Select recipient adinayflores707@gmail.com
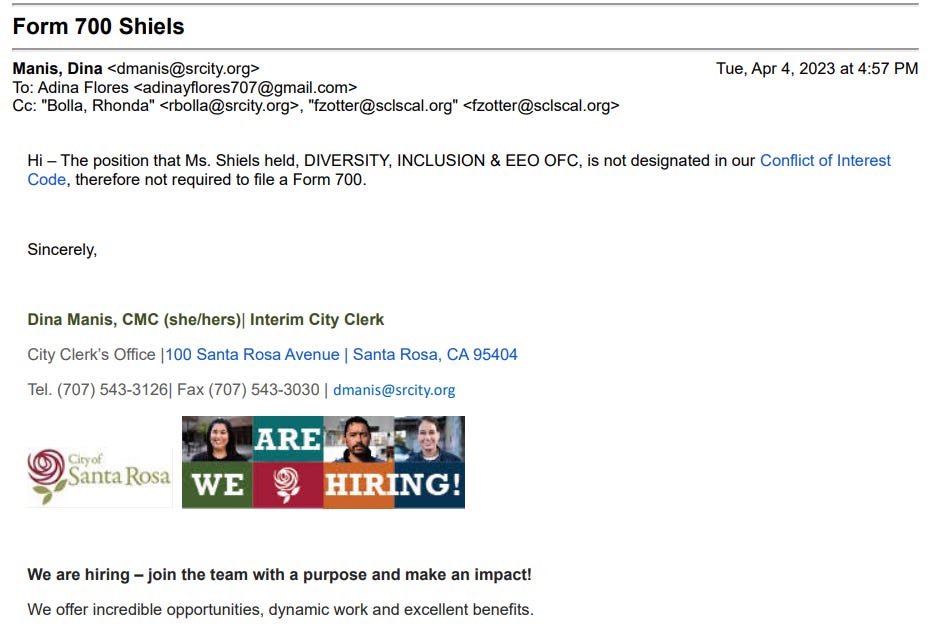The height and width of the screenshot is (633, 936). (x=245, y=88)
